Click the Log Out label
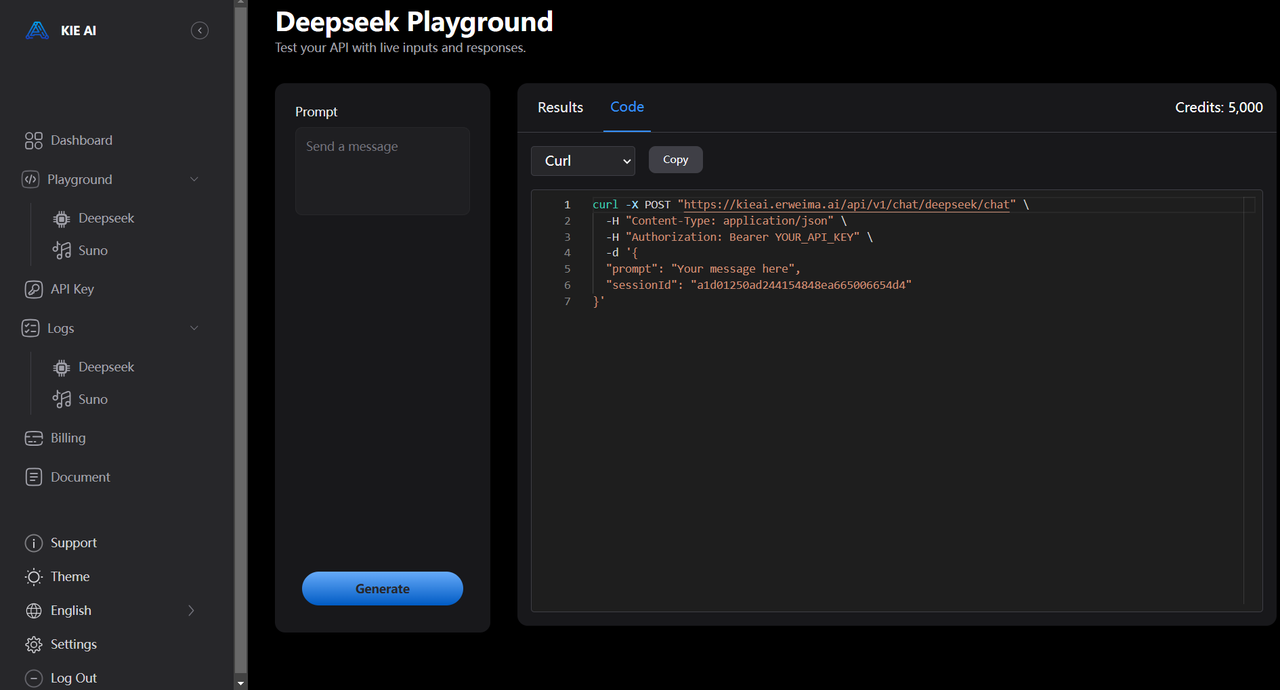 tap(74, 679)
